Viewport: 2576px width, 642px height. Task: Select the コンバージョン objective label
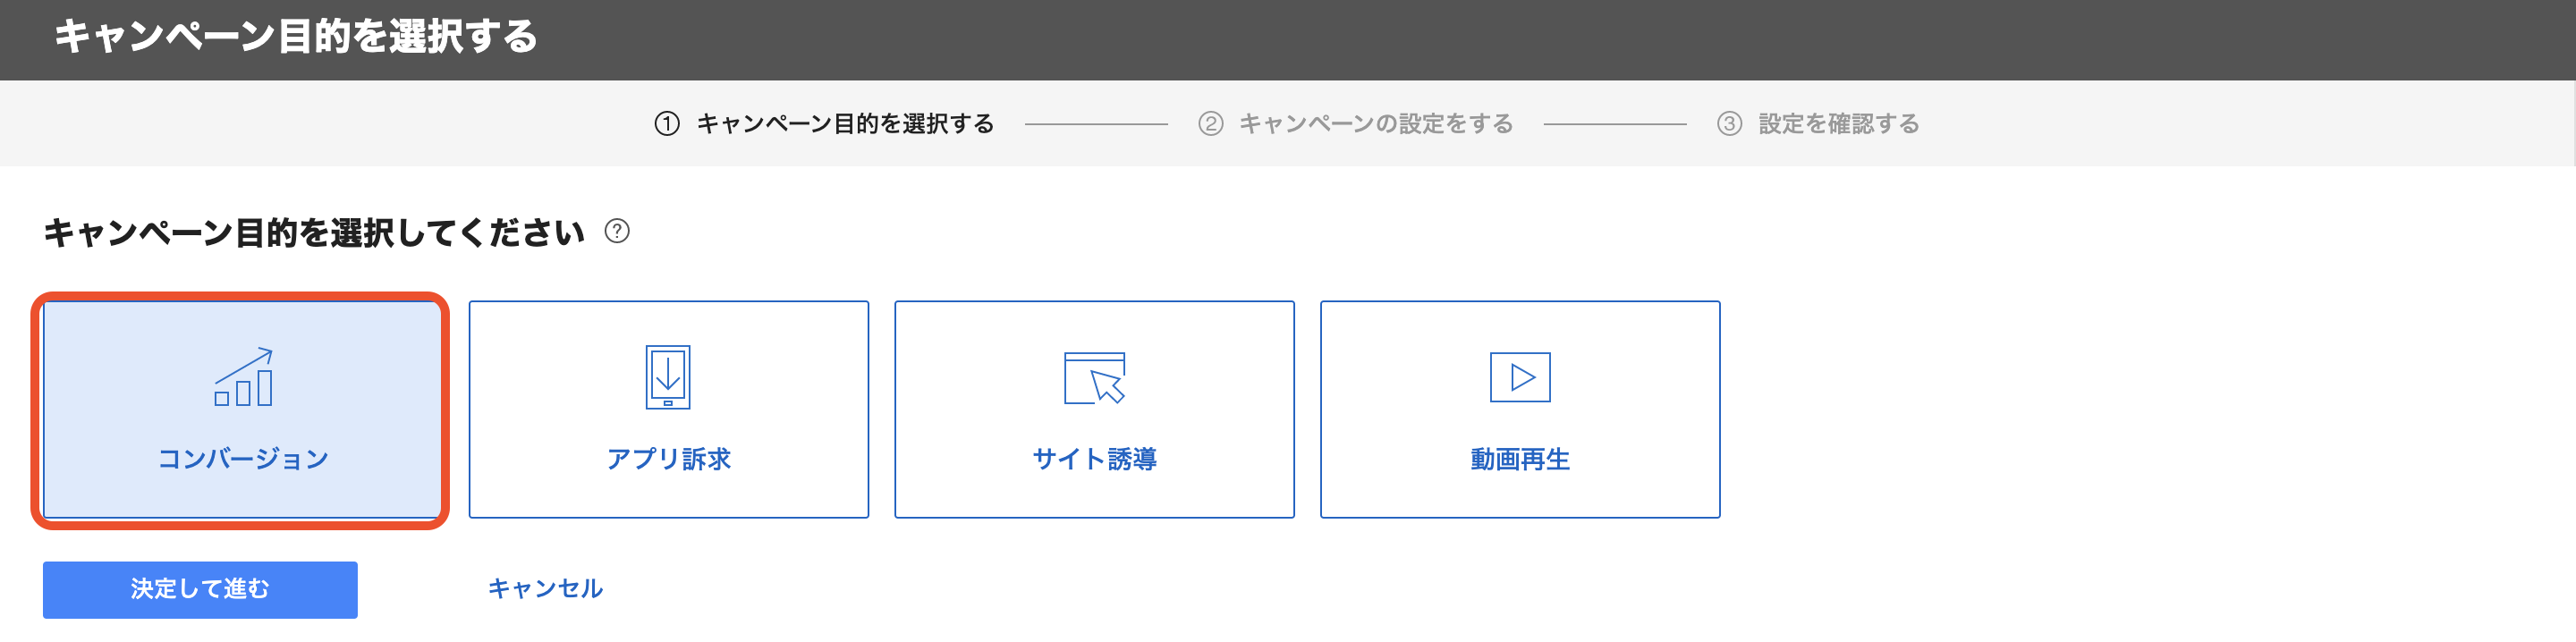tap(243, 459)
